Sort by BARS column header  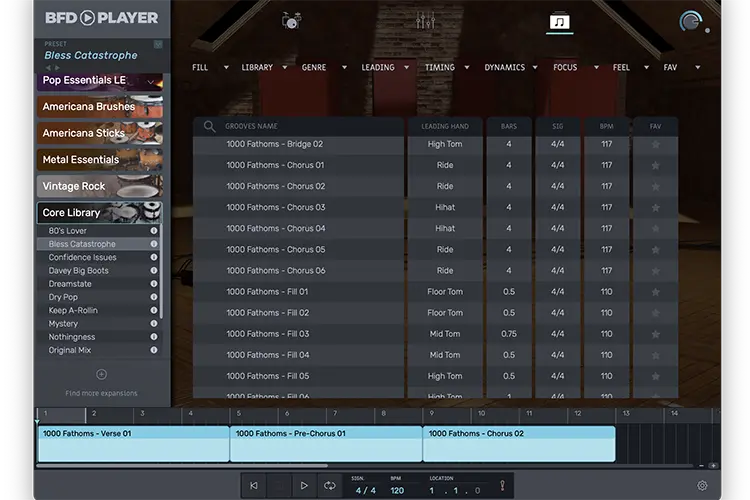(509, 126)
